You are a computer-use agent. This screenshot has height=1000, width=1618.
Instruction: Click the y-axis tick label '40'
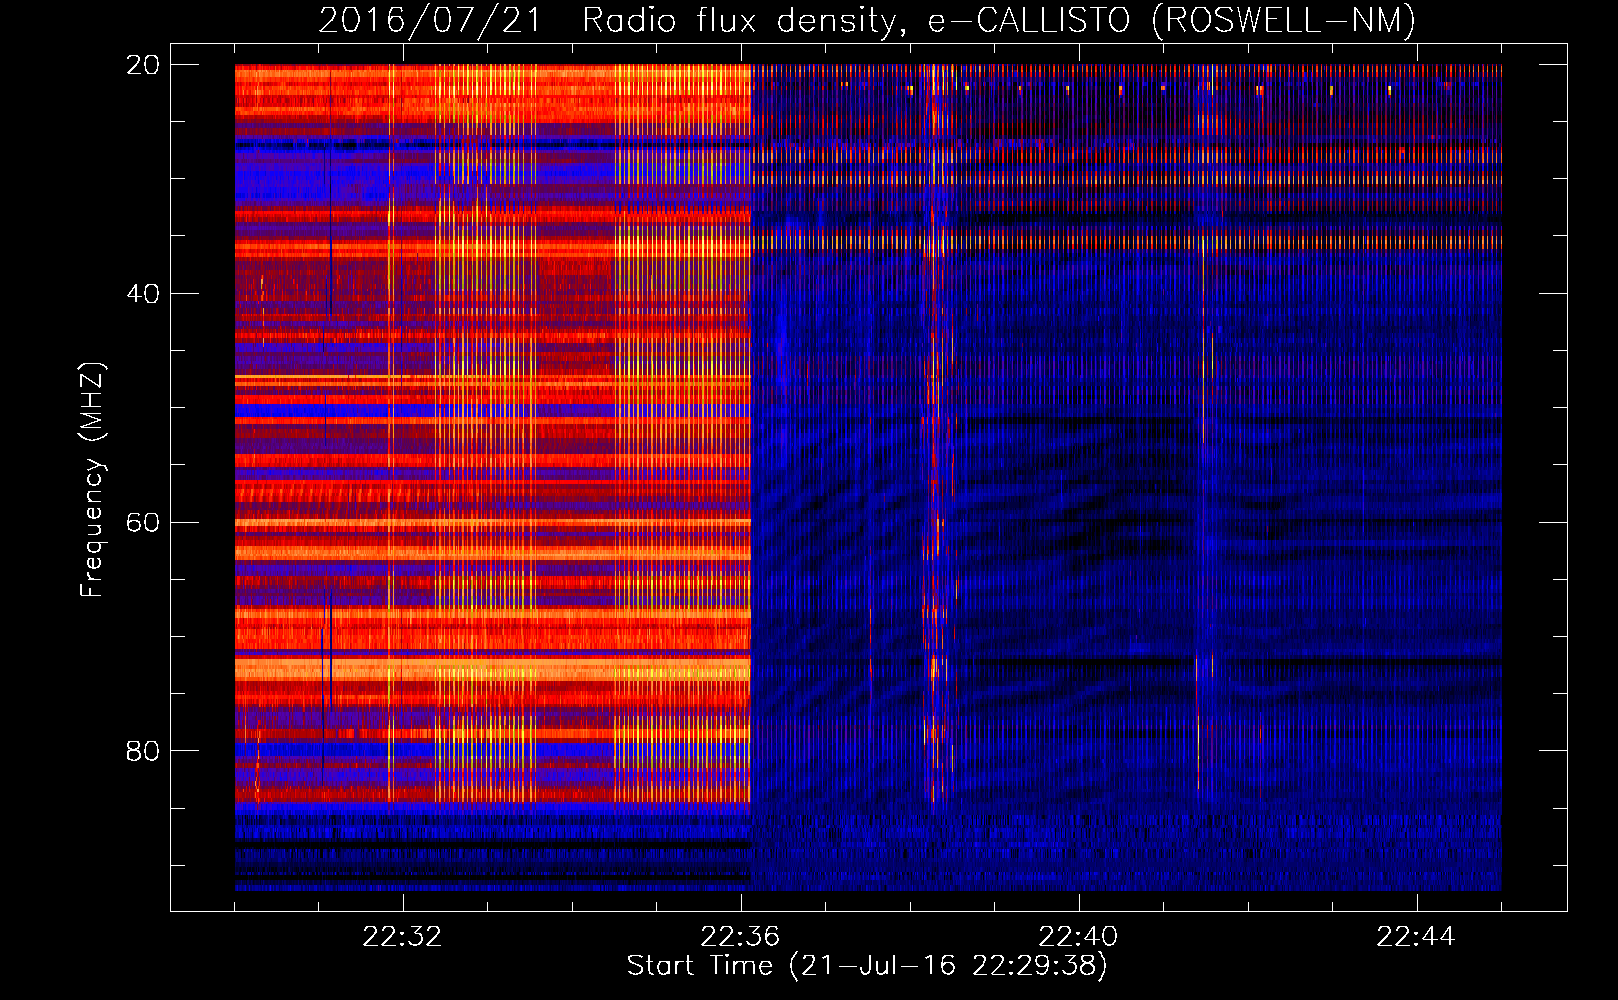(142, 294)
